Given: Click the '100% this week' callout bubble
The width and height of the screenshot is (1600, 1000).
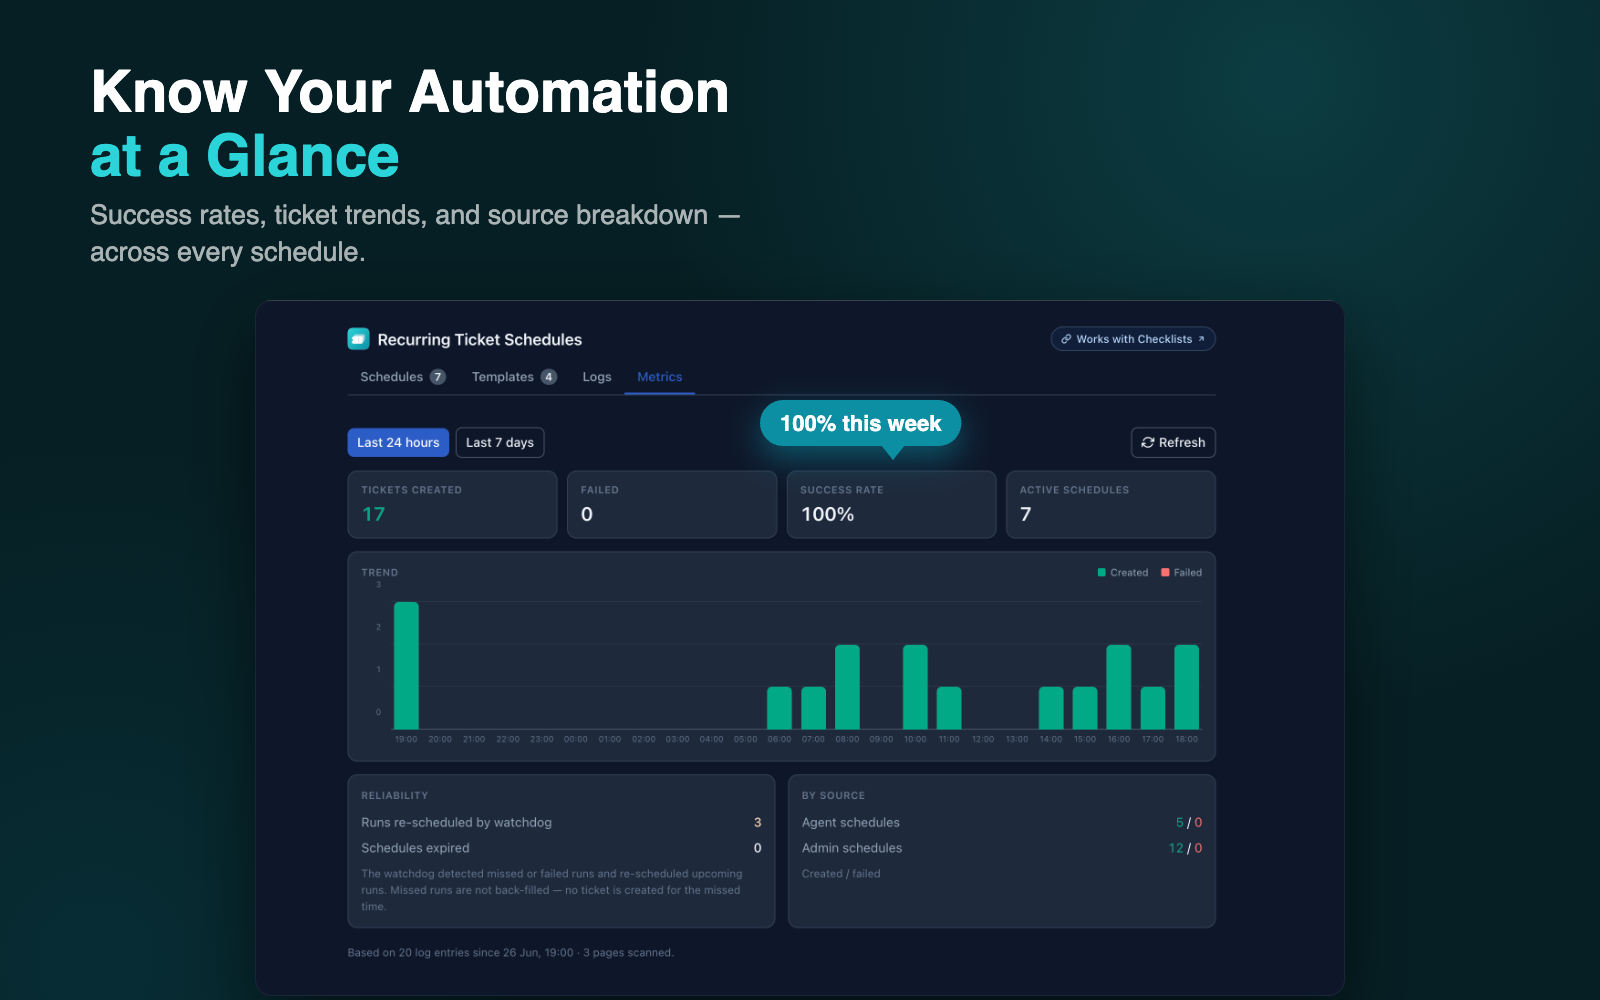Looking at the screenshot, I should (x=860, y=424).
